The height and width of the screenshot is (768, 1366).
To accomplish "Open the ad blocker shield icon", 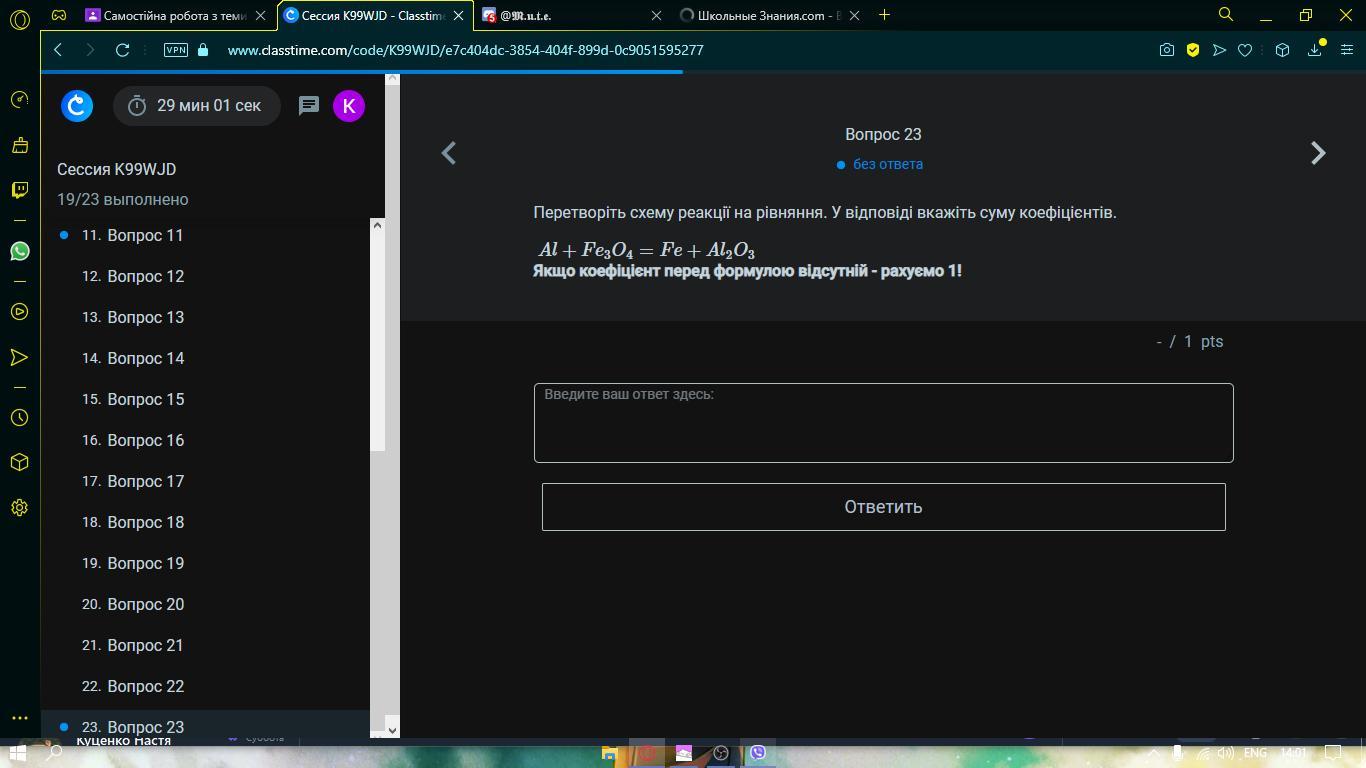I will coord(1193,49).
